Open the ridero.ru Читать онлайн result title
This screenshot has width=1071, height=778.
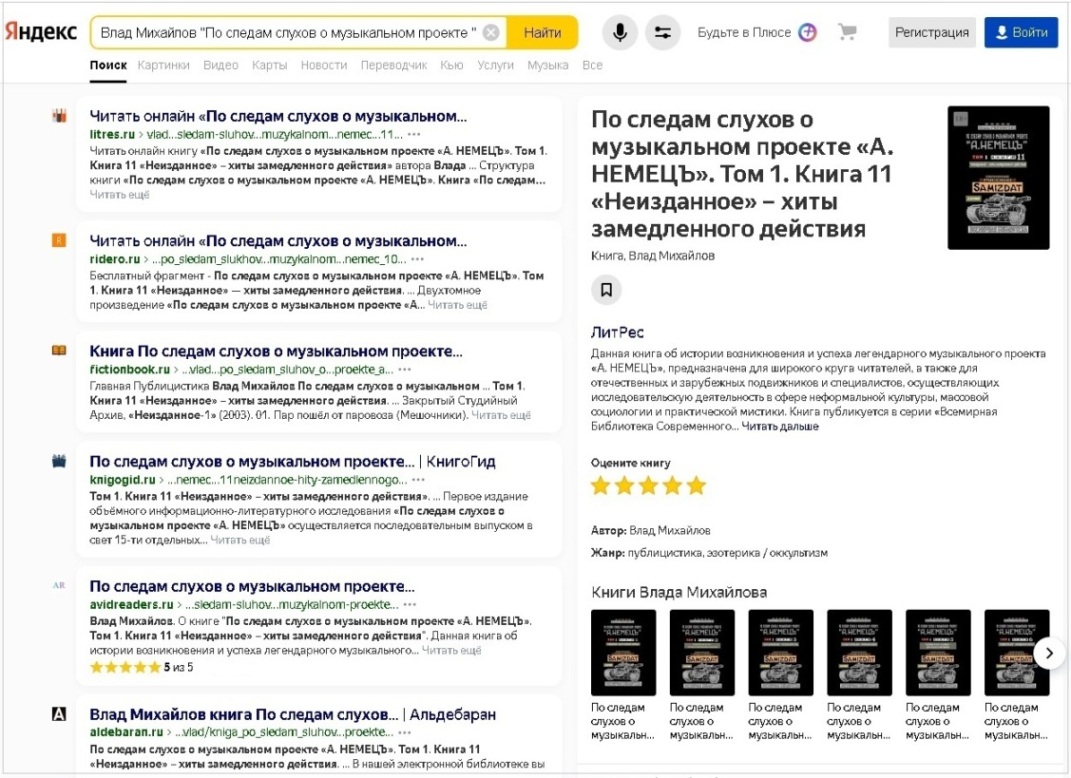278,240
